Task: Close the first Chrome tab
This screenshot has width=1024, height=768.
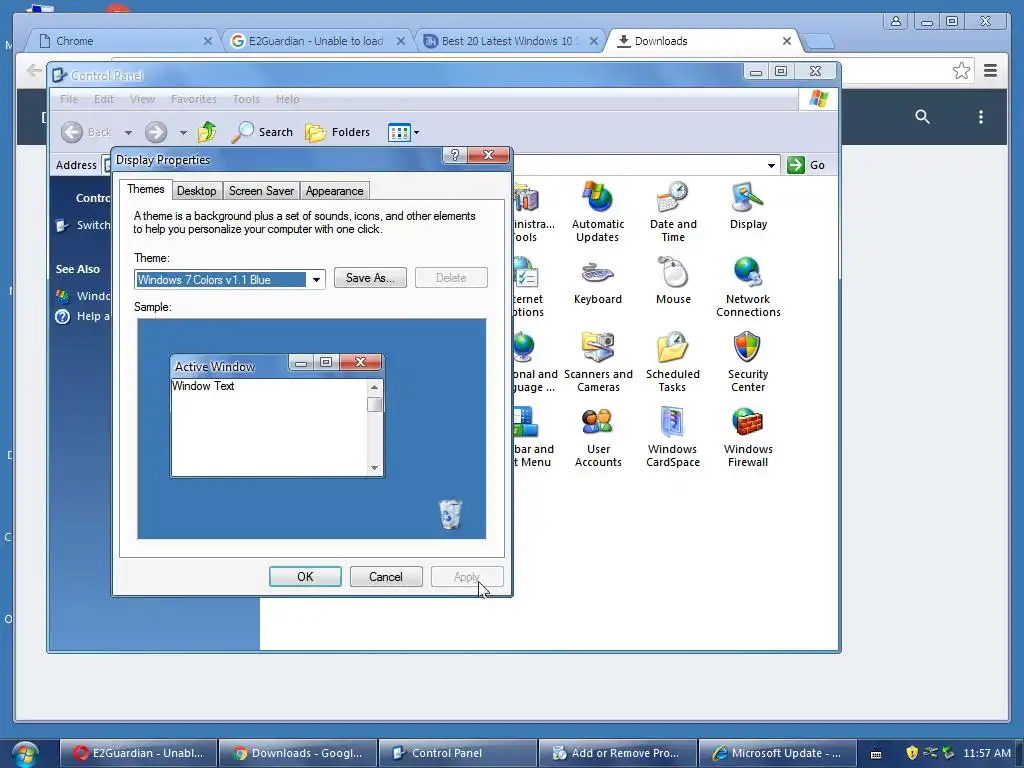Action: click(x=208, y=41)
